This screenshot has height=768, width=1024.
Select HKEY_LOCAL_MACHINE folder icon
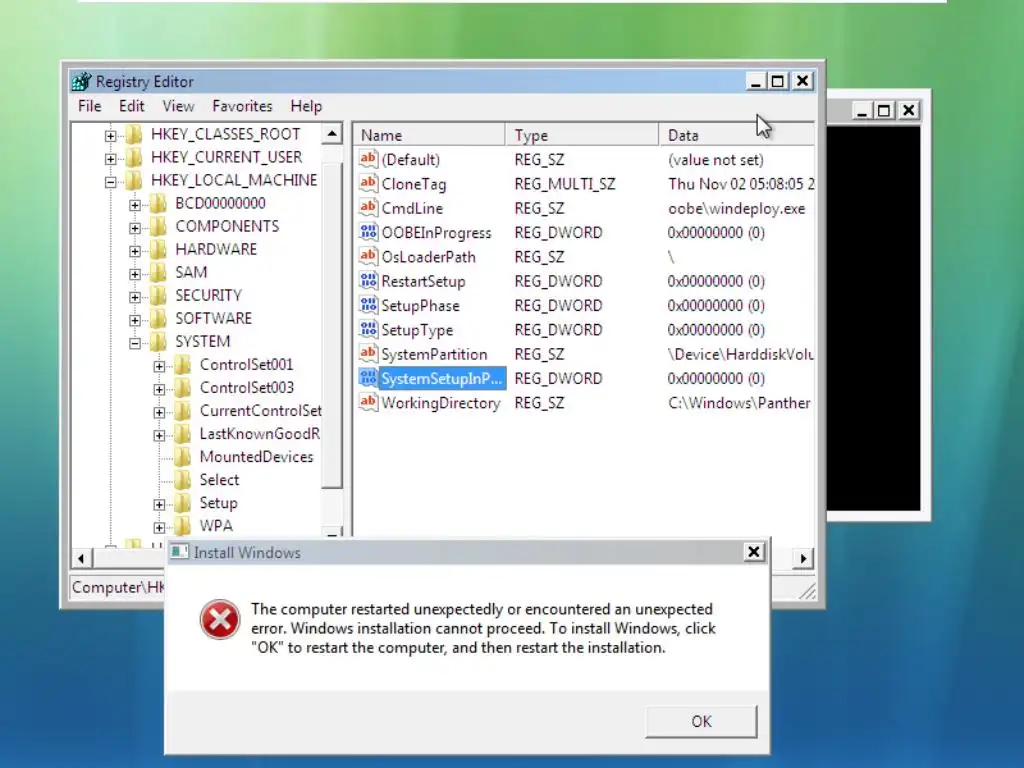133,180
